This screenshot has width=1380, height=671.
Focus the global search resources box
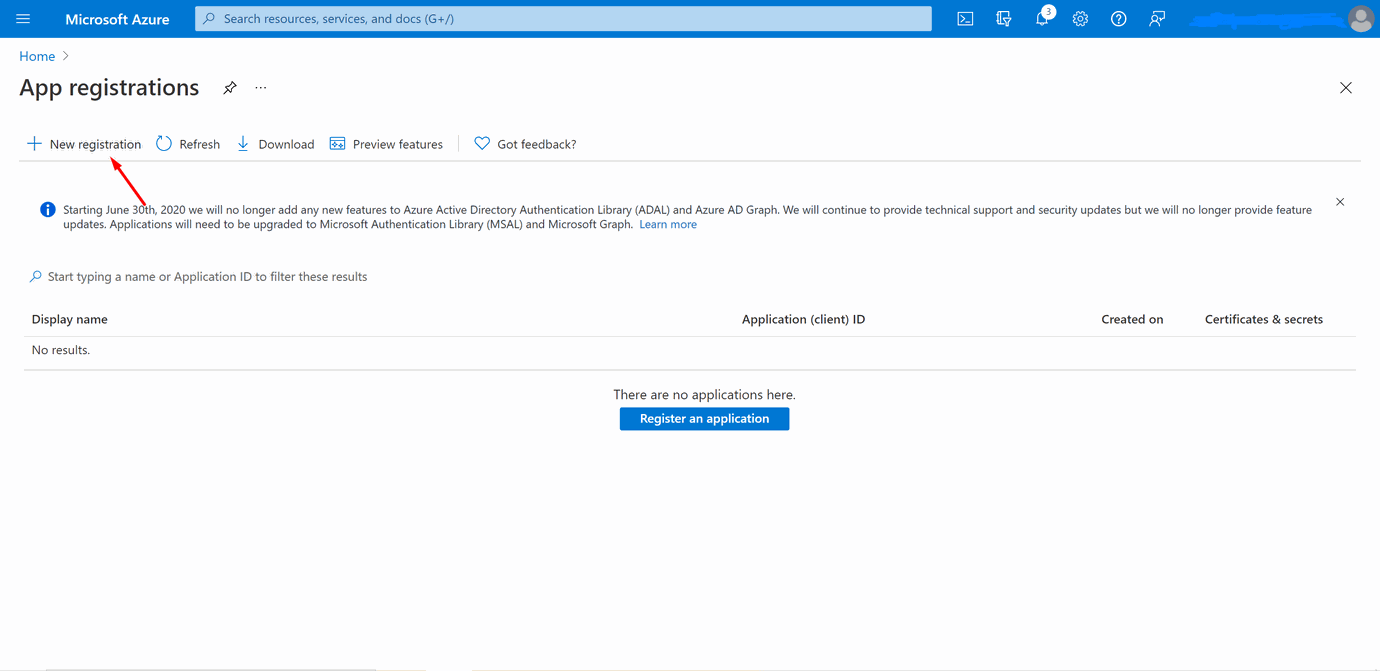click(563, 19)
